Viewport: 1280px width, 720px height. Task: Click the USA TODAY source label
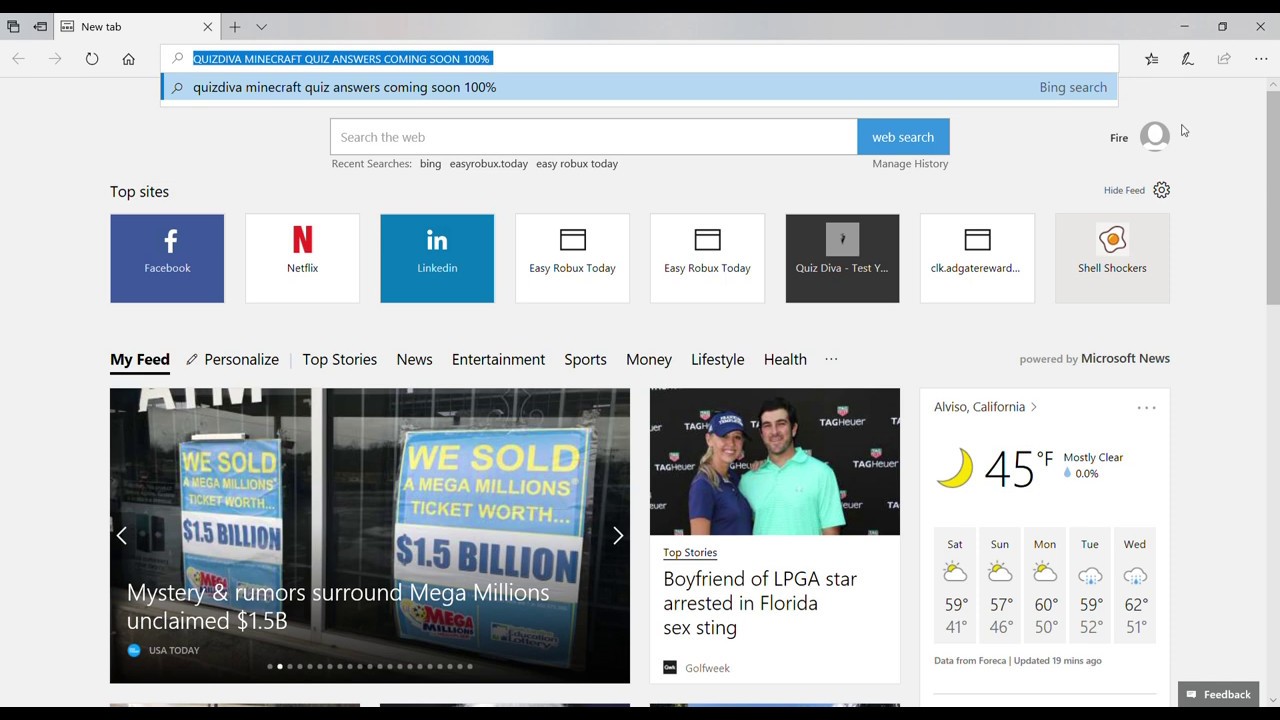[174, 650]
